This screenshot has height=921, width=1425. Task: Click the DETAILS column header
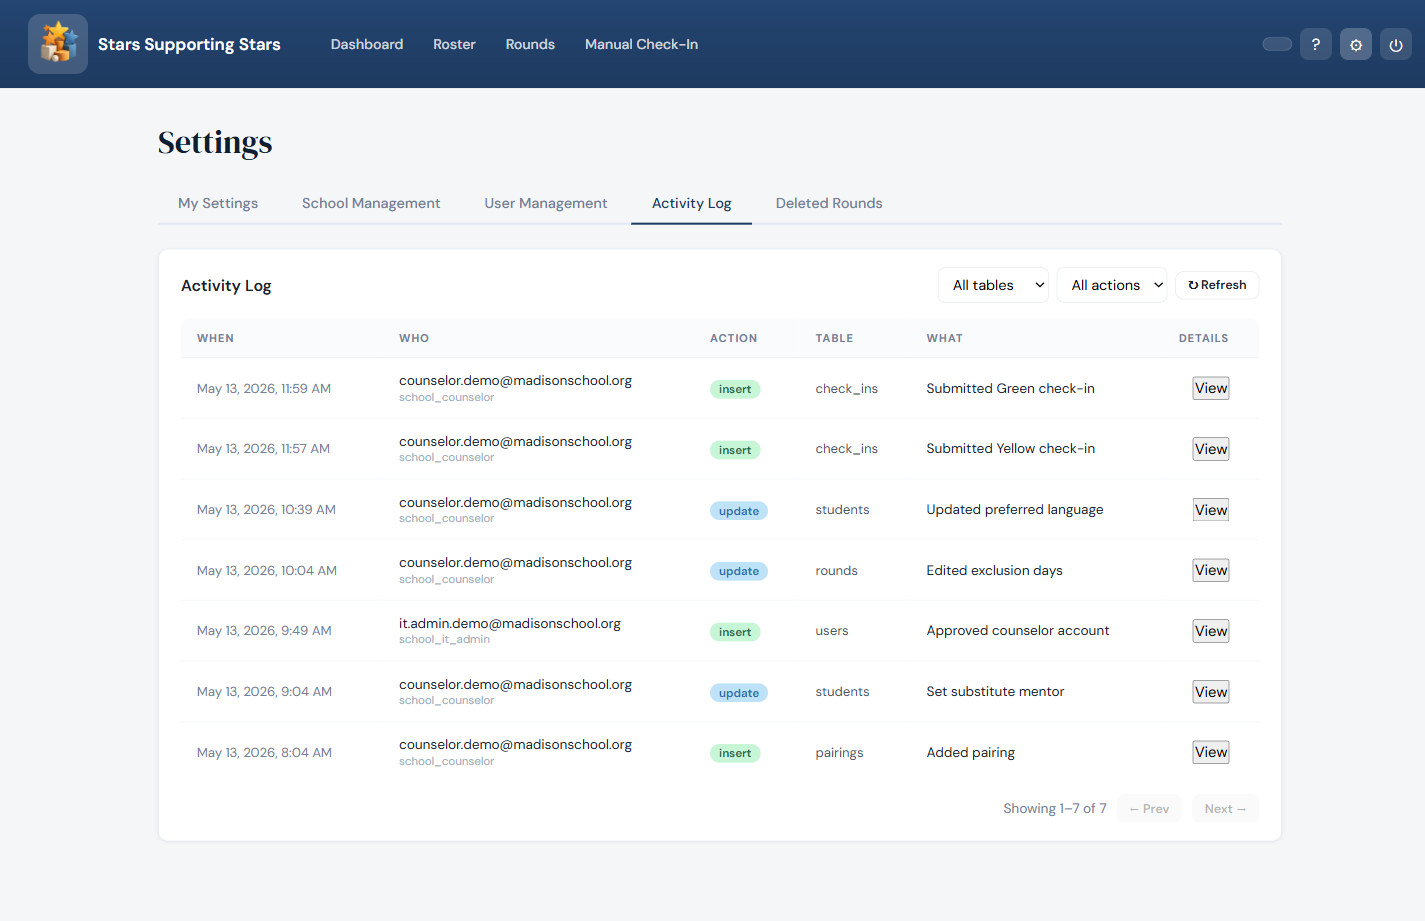click(1203, 338)
